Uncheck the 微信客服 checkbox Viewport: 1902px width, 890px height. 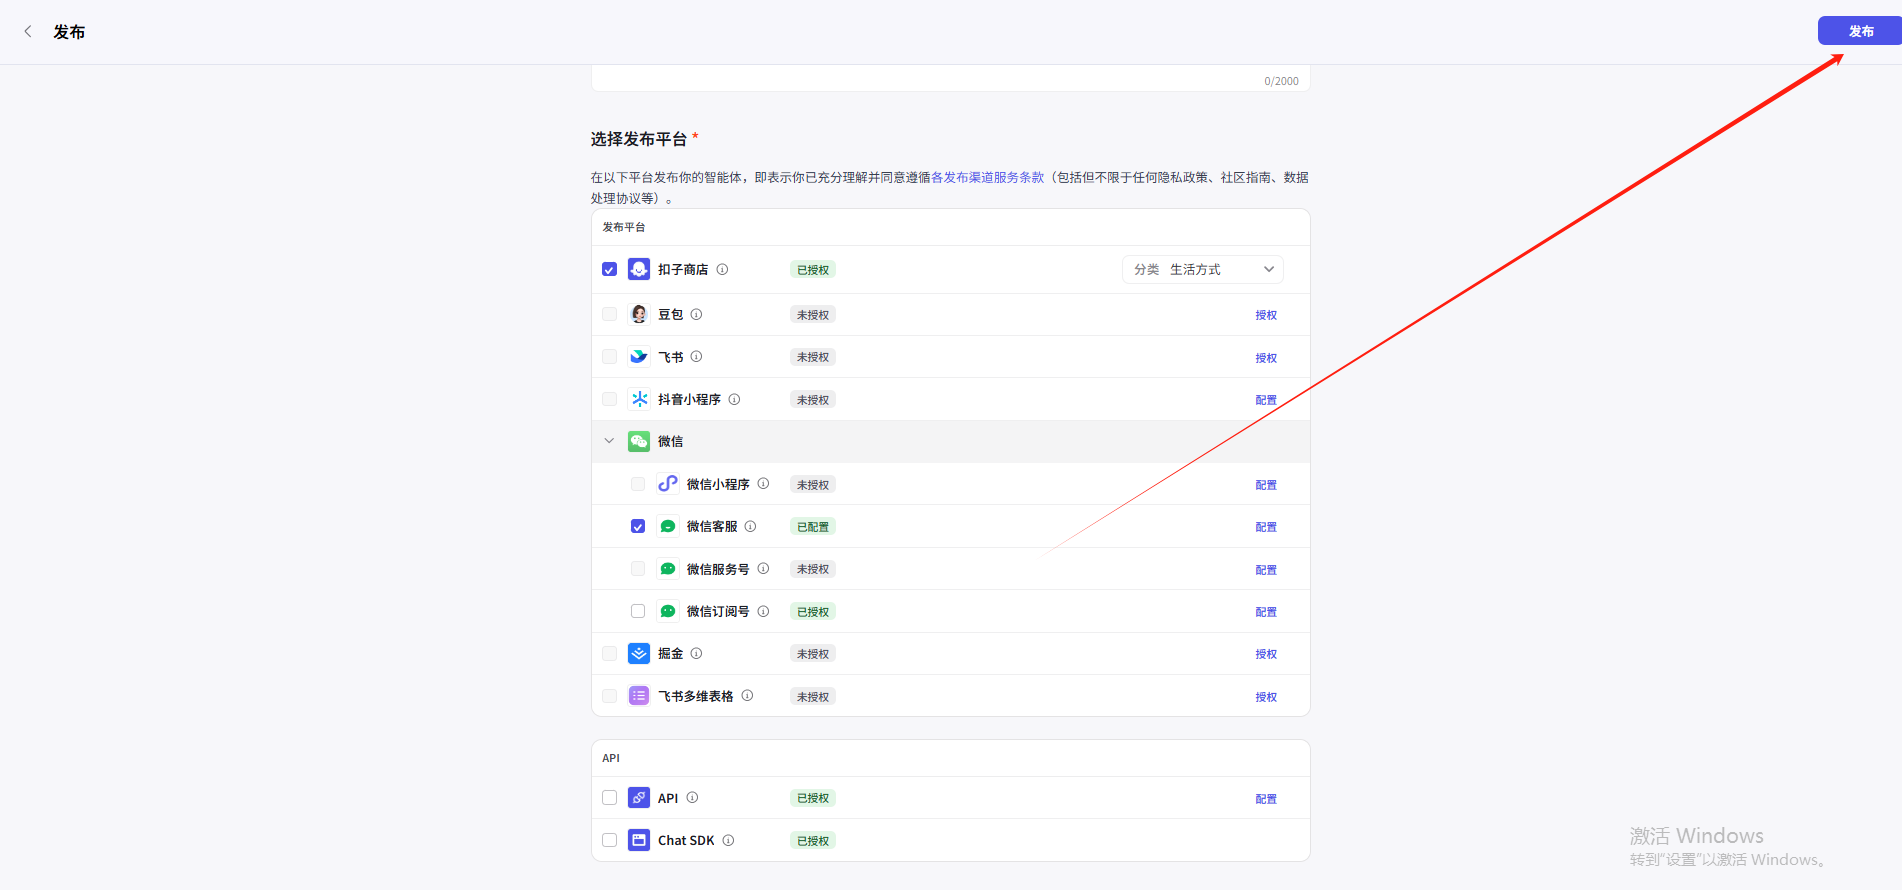click(638, 527)
